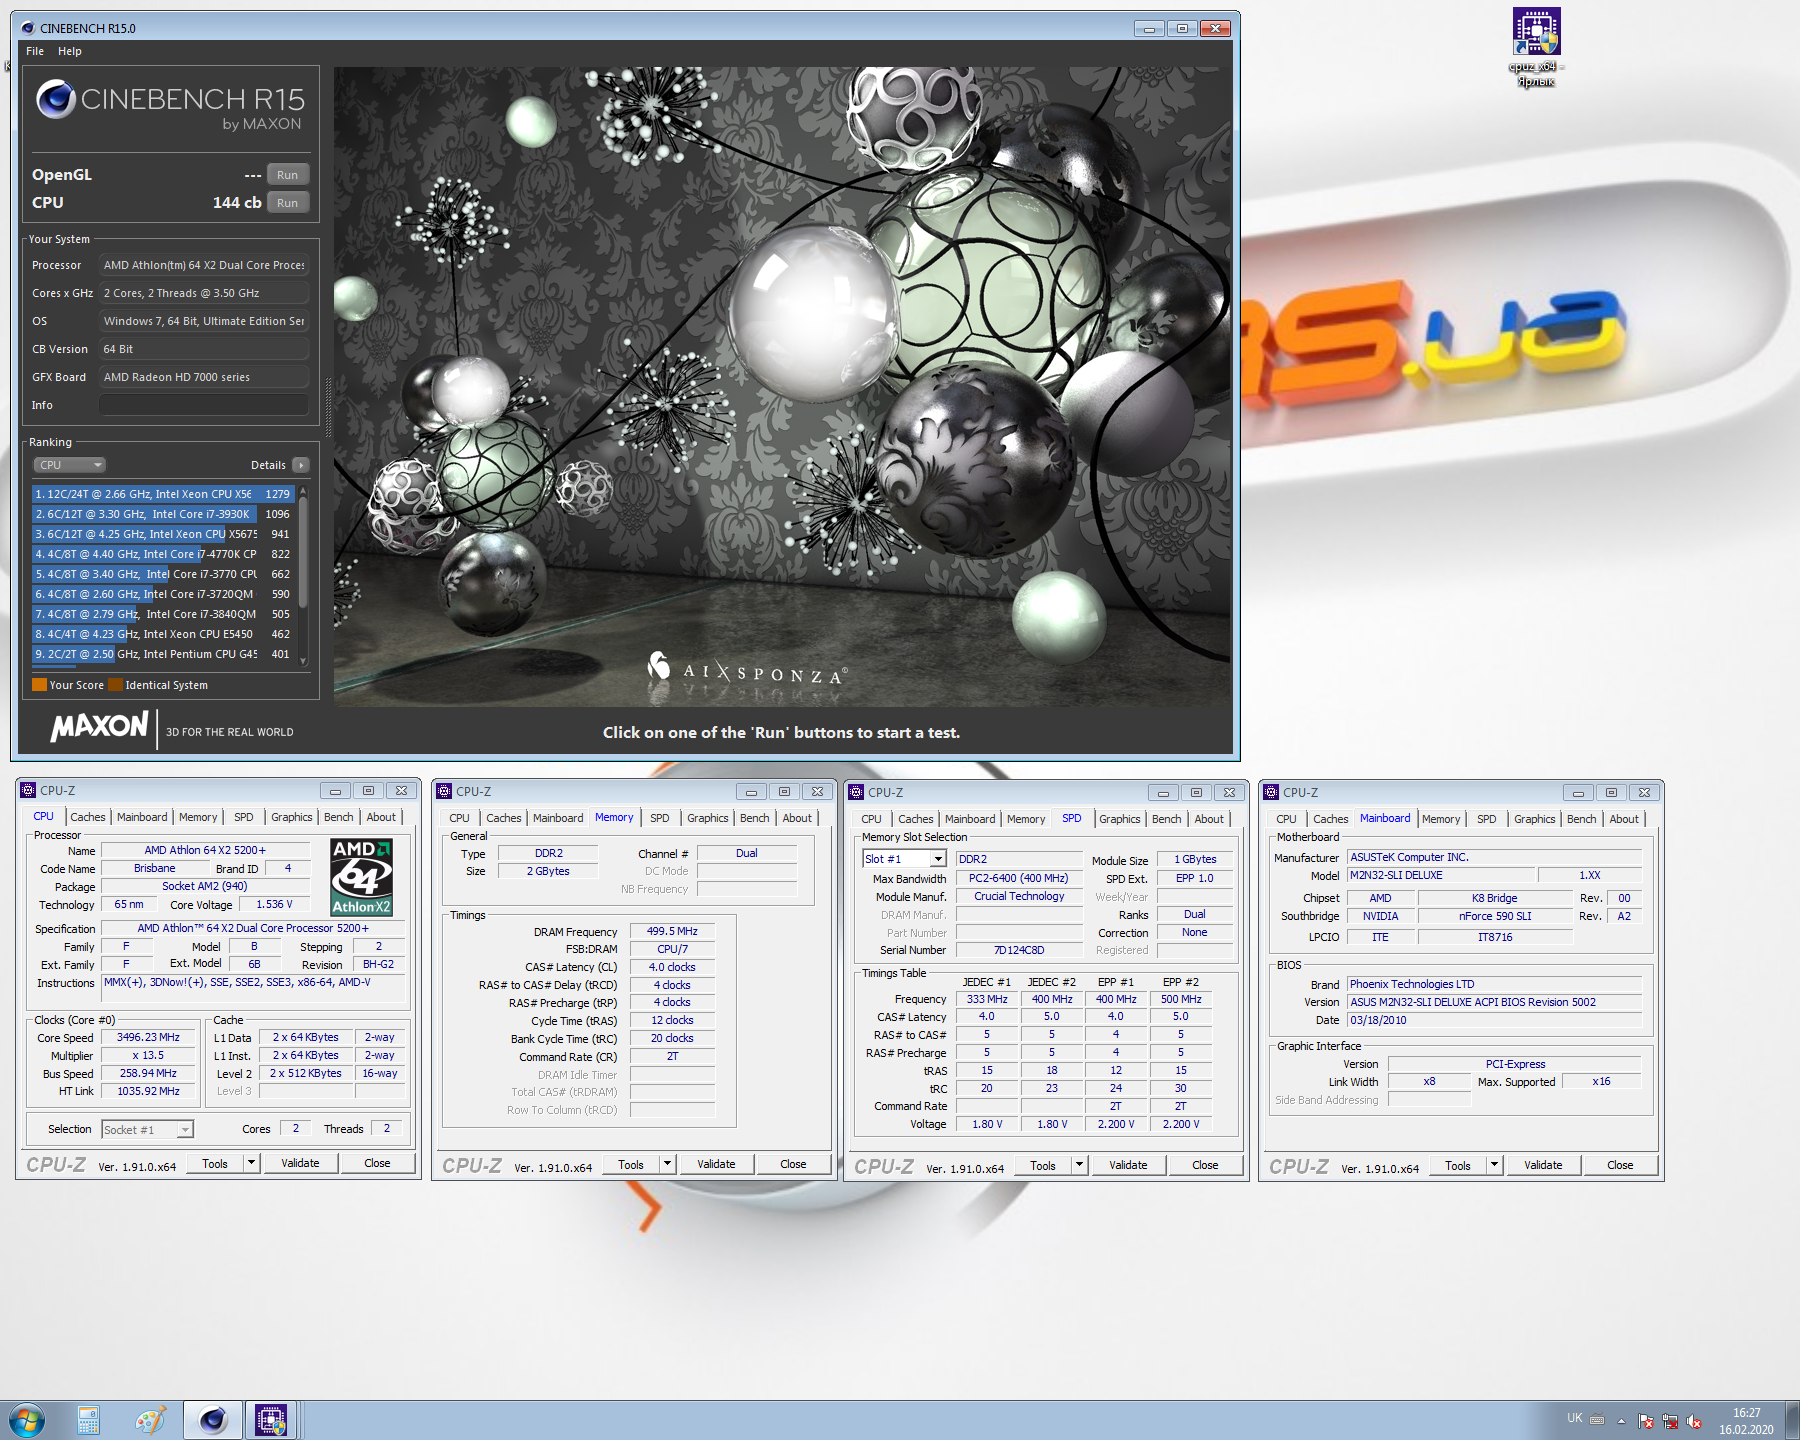1800x1440 pixels.
Task: Run the CPU benchmark
Action: [x=288, y=203]
